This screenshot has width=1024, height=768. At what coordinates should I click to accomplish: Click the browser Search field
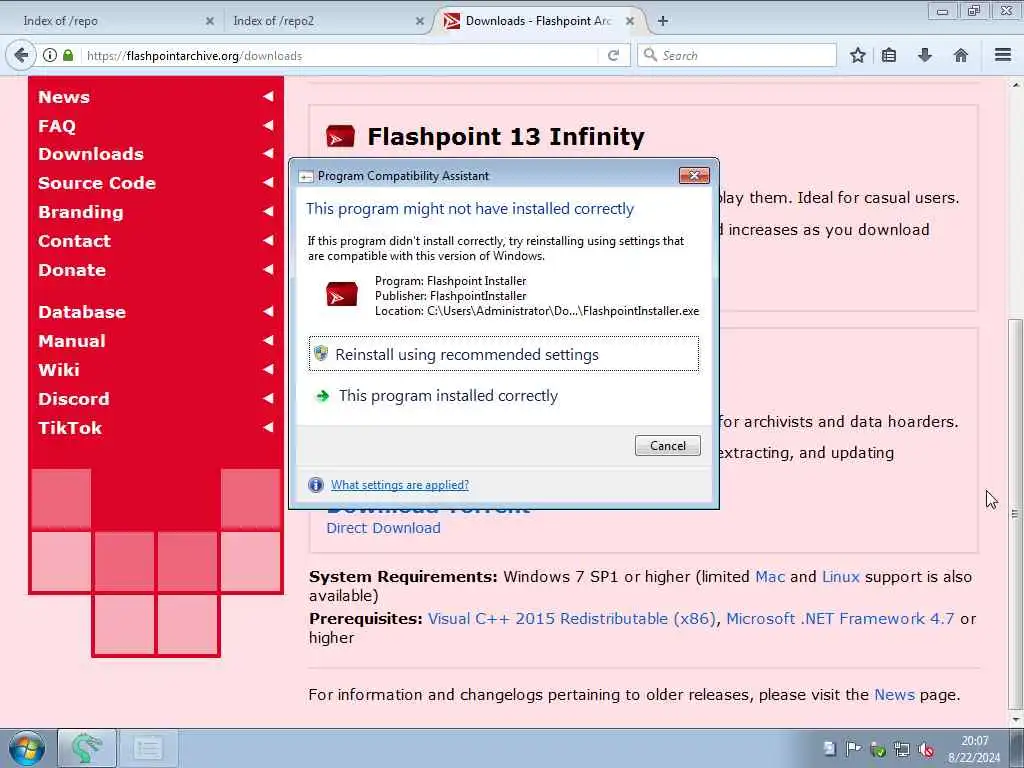(737, 56)
